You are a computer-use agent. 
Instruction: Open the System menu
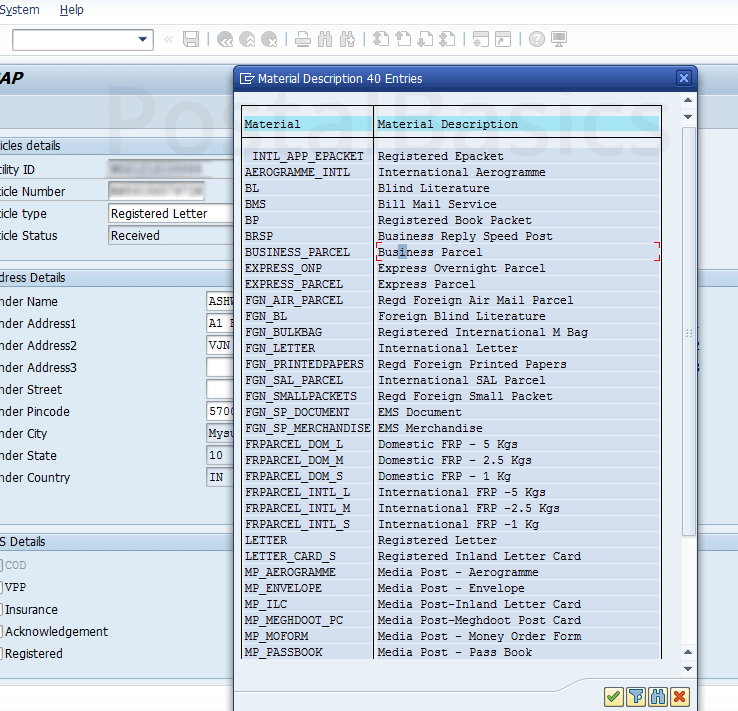coord(20,10)
